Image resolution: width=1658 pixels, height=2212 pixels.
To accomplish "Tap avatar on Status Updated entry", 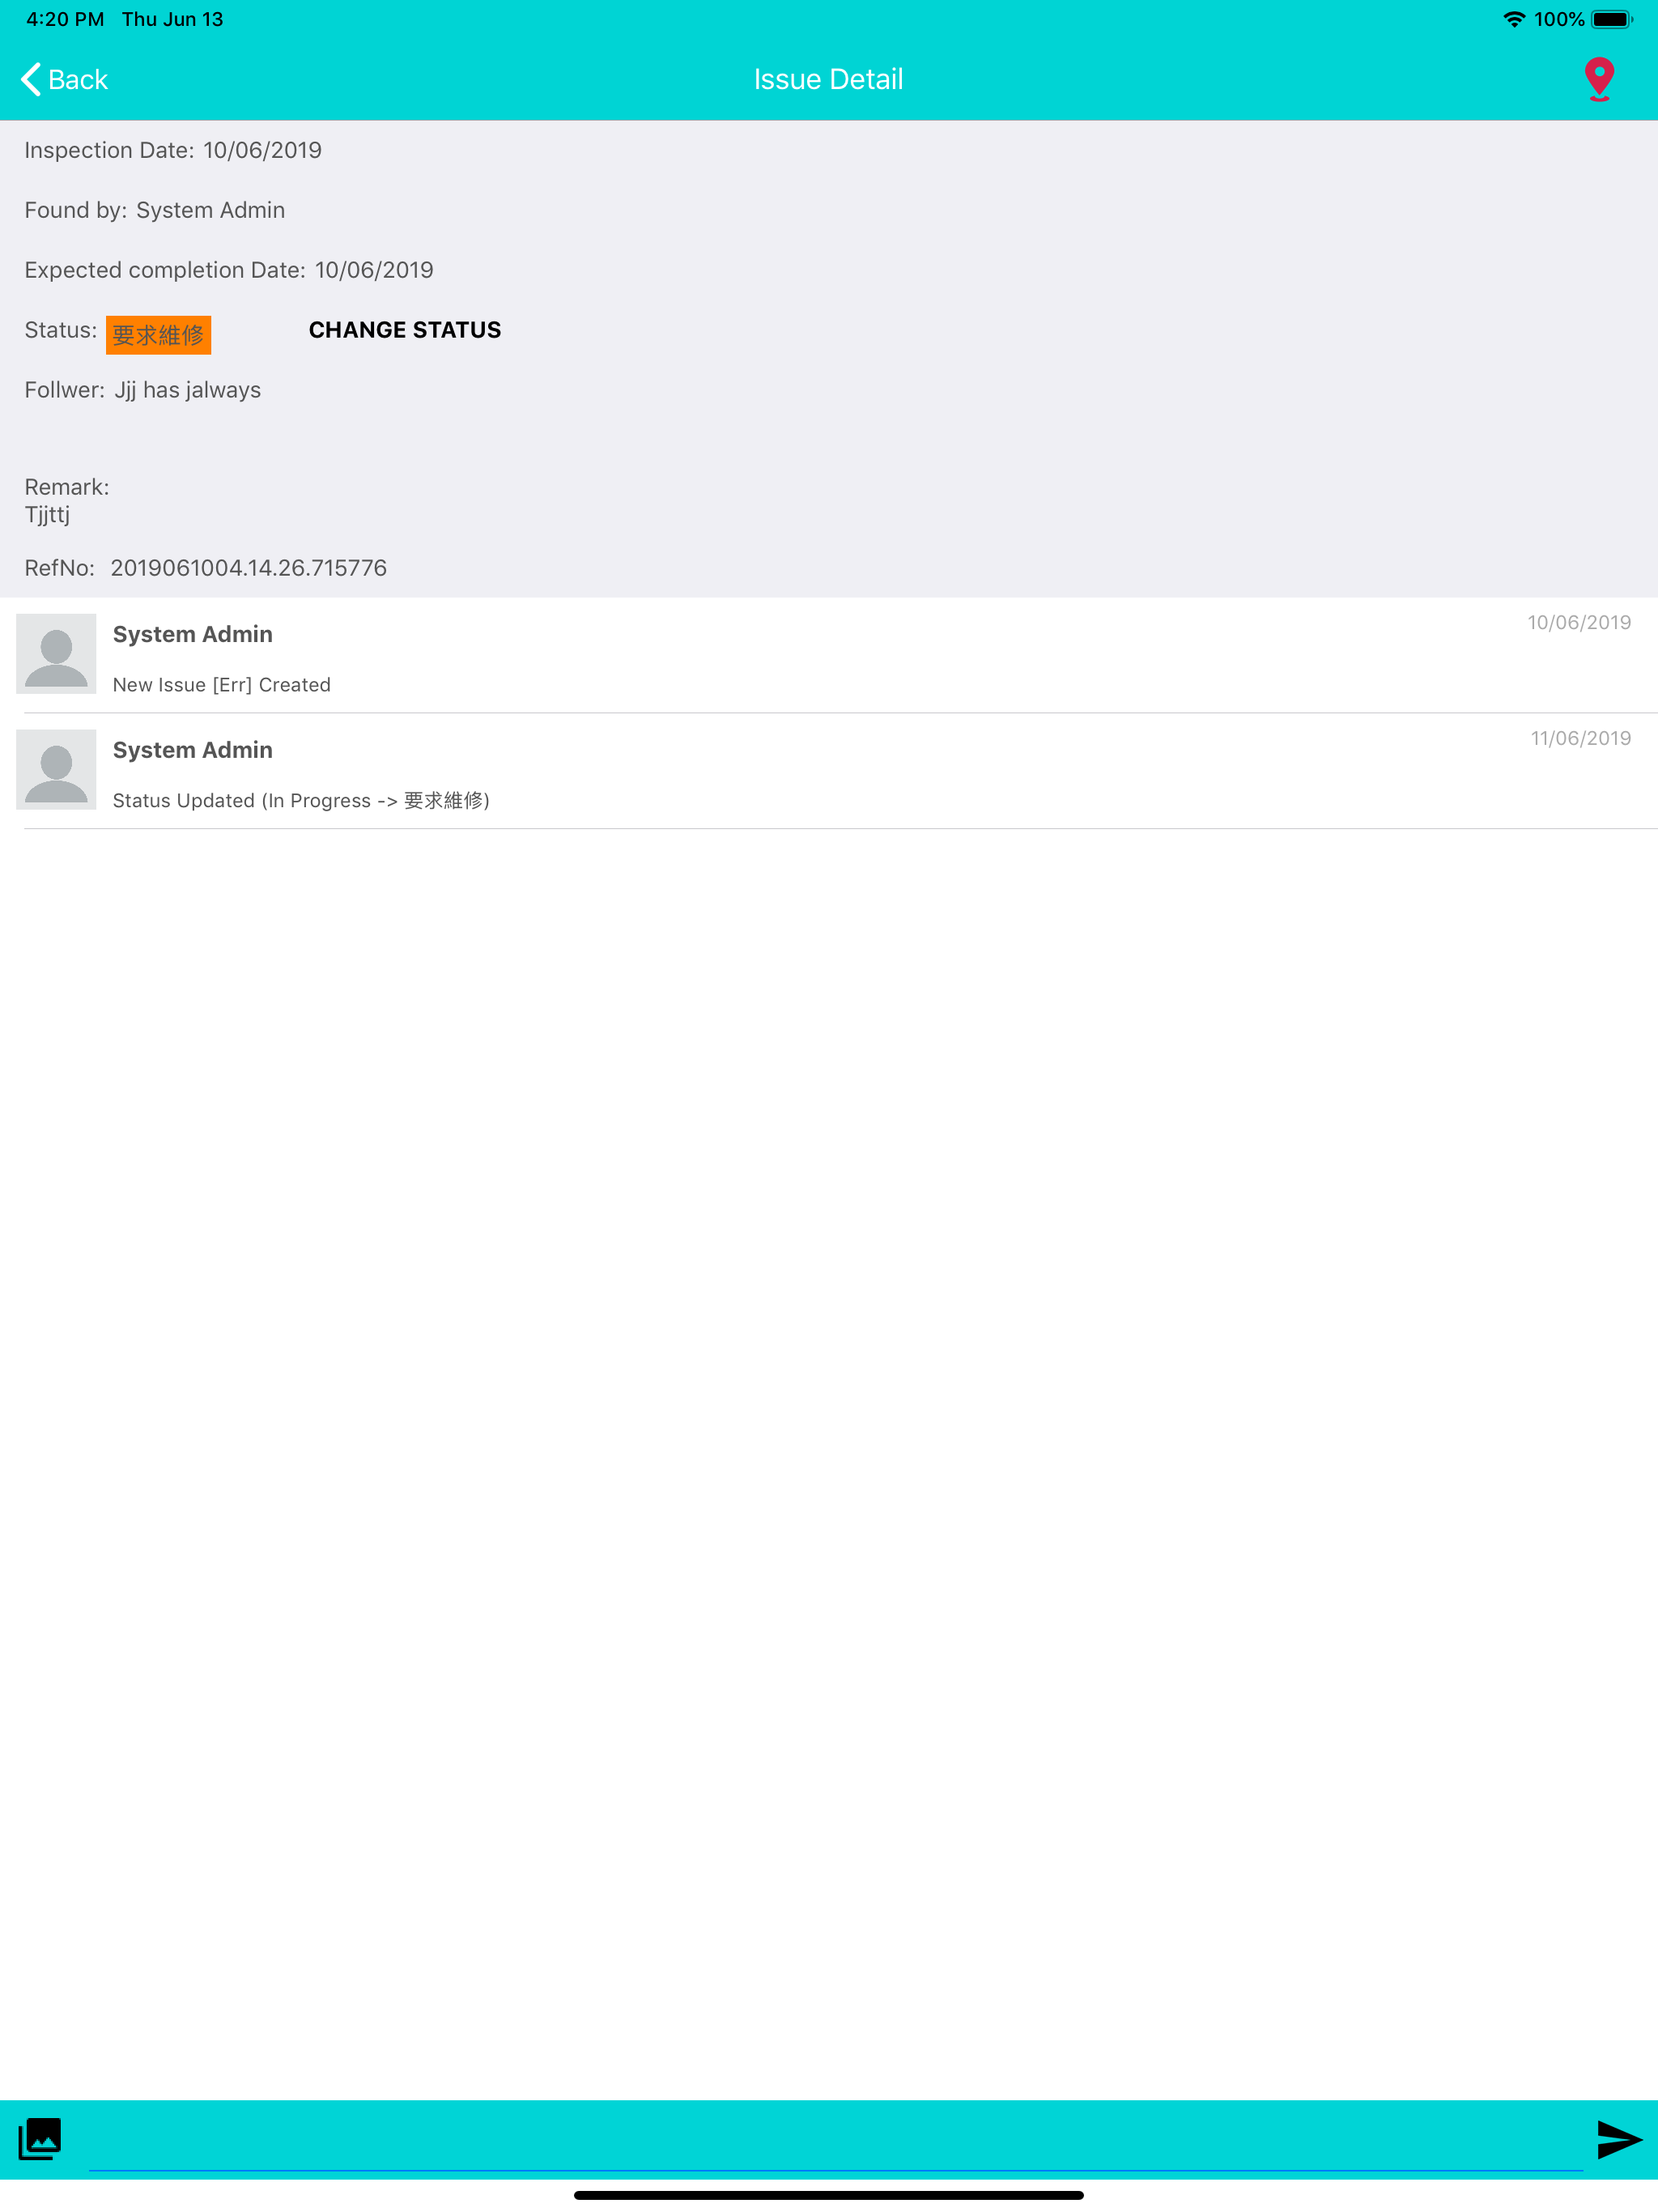I will click(x=56, y=769).
